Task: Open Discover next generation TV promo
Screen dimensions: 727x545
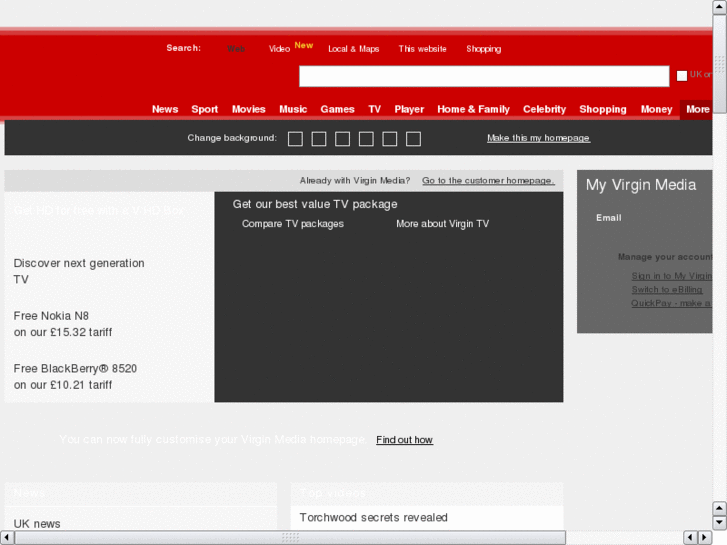Action: 79,271
